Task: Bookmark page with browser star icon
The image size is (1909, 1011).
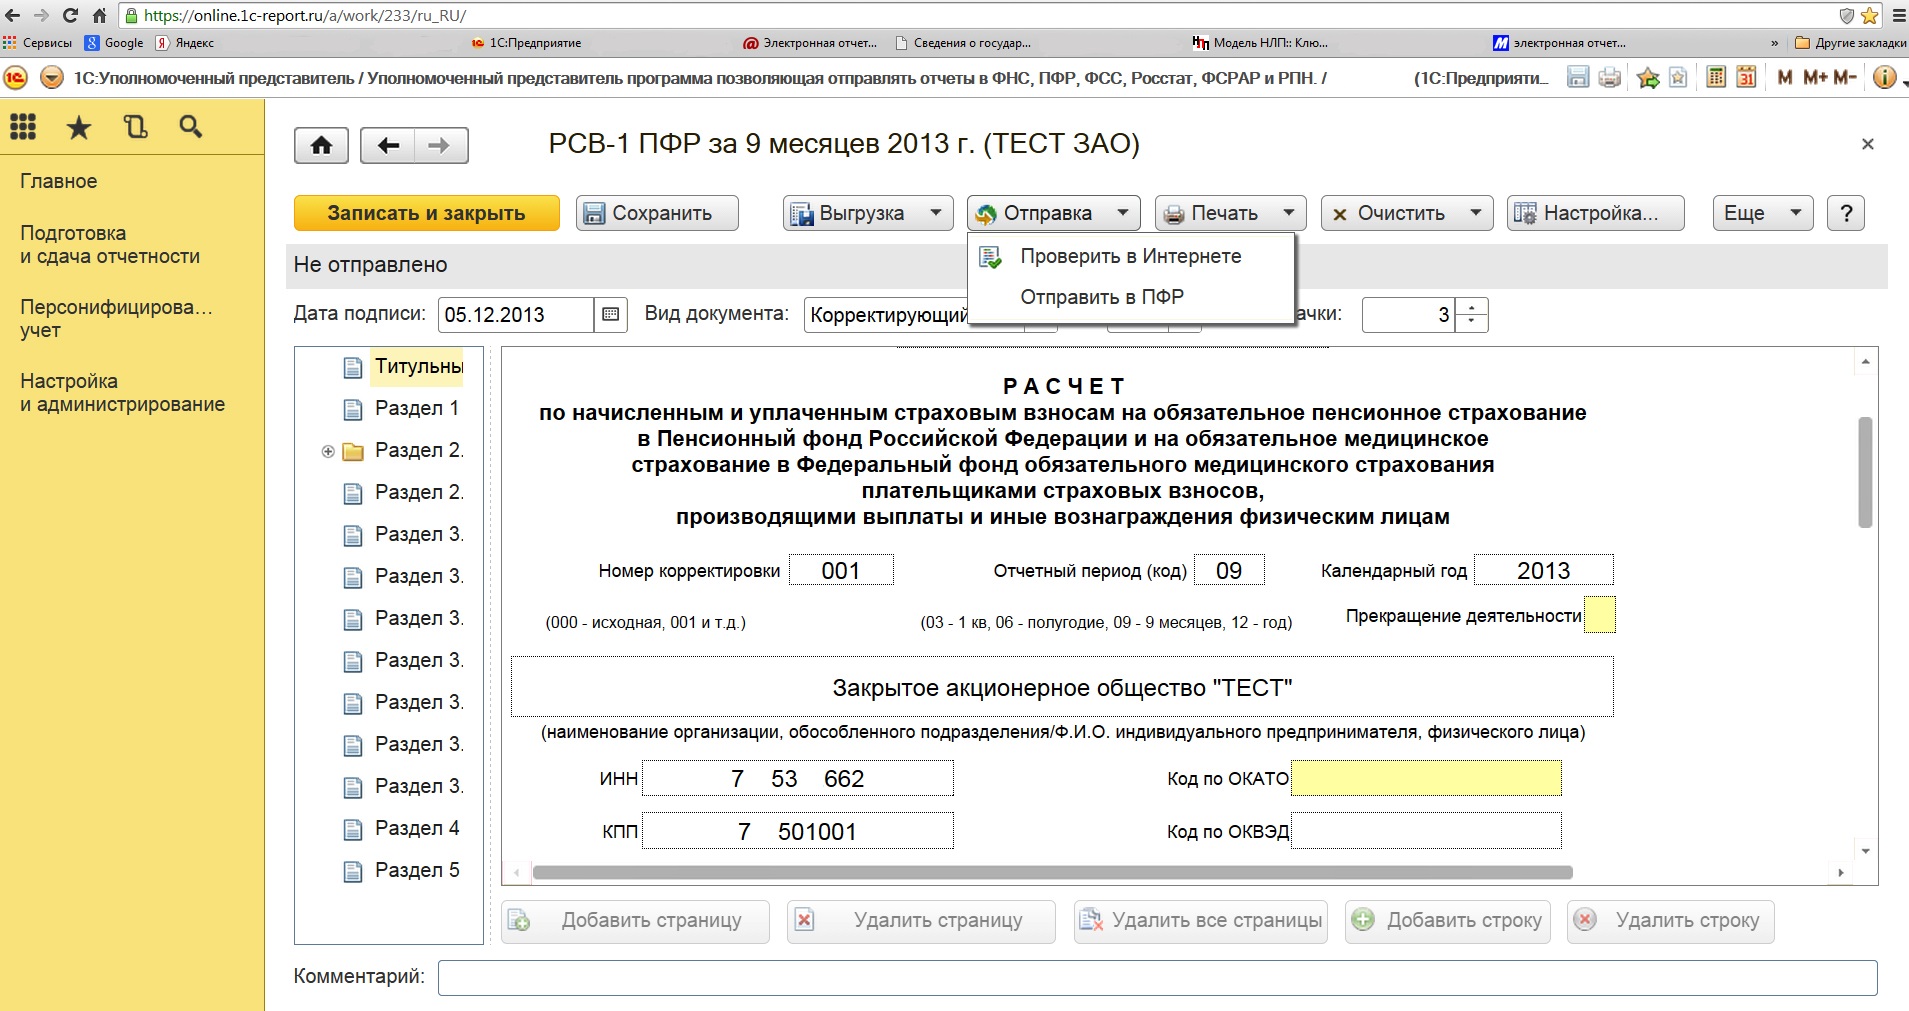Action: pyautogui.click(x=1869, y=15)
